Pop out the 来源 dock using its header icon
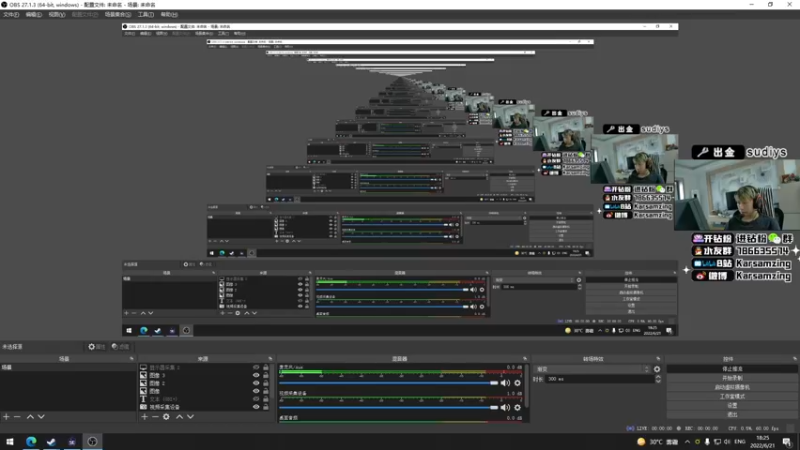Viewport: 800px width, 450px height. [270, 359]
